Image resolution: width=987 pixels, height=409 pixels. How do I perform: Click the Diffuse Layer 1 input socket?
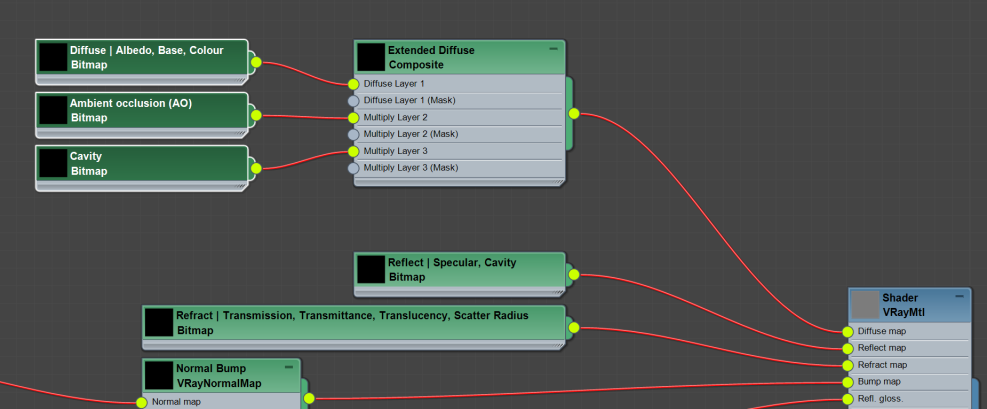point(353,84)
